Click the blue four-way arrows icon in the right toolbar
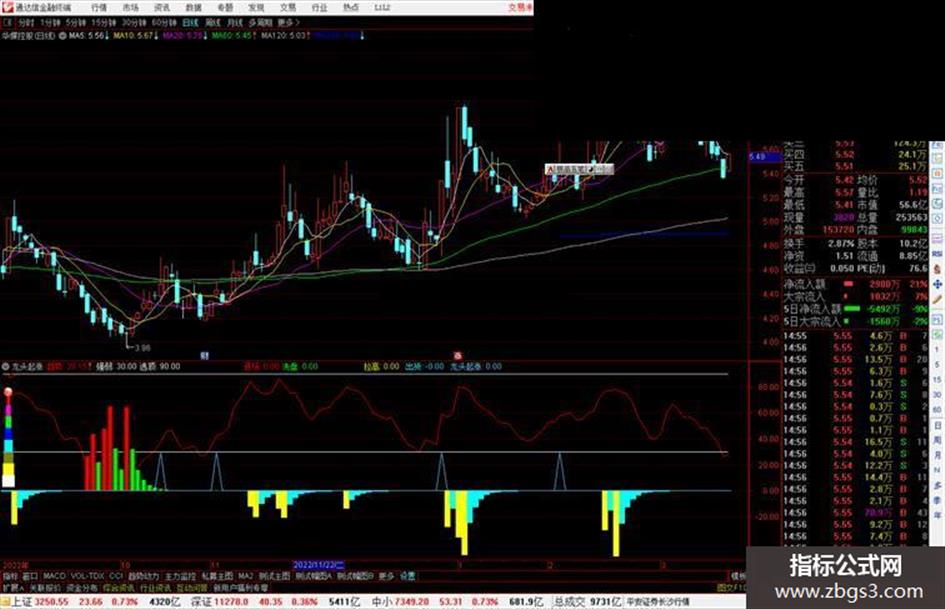 (937, 284)
